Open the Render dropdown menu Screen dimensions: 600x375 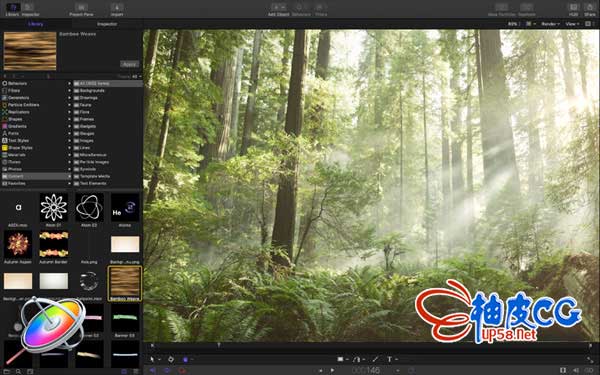click(x=550, y=24)
